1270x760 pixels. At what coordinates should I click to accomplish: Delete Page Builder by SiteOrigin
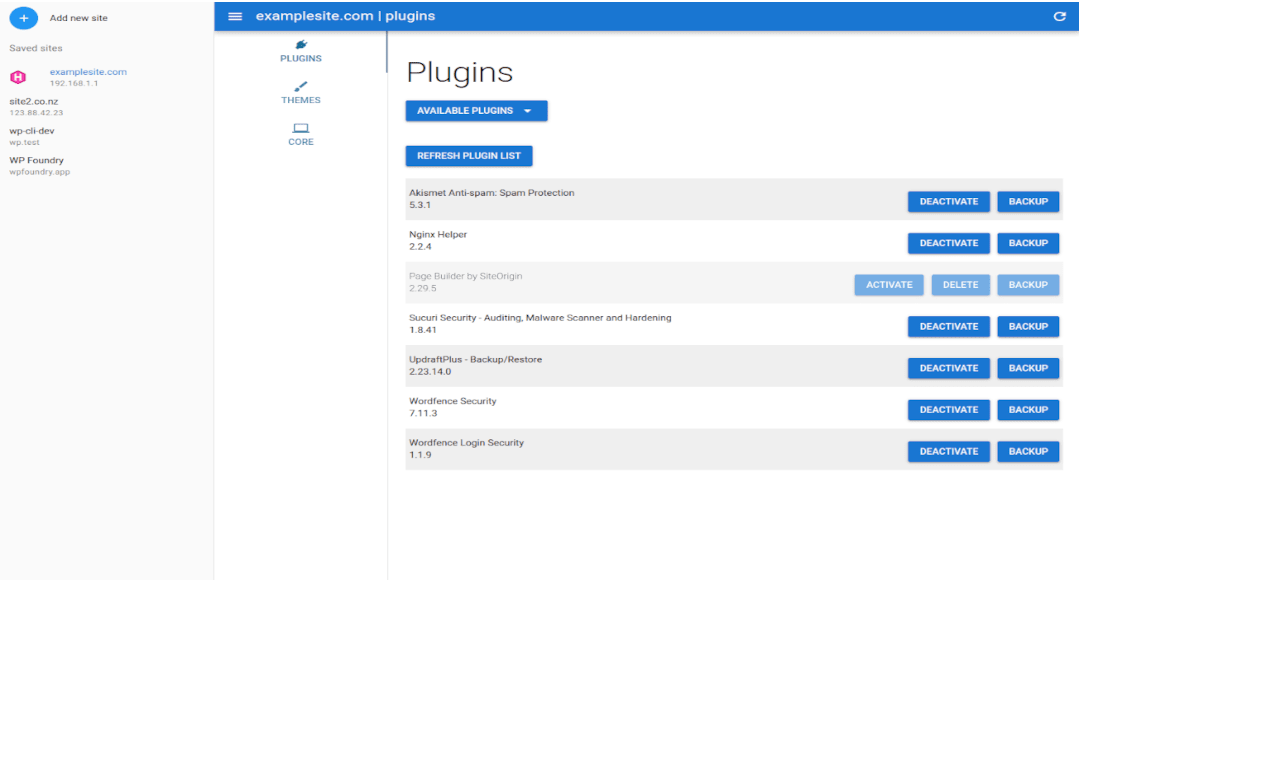[x=960, y=284]
